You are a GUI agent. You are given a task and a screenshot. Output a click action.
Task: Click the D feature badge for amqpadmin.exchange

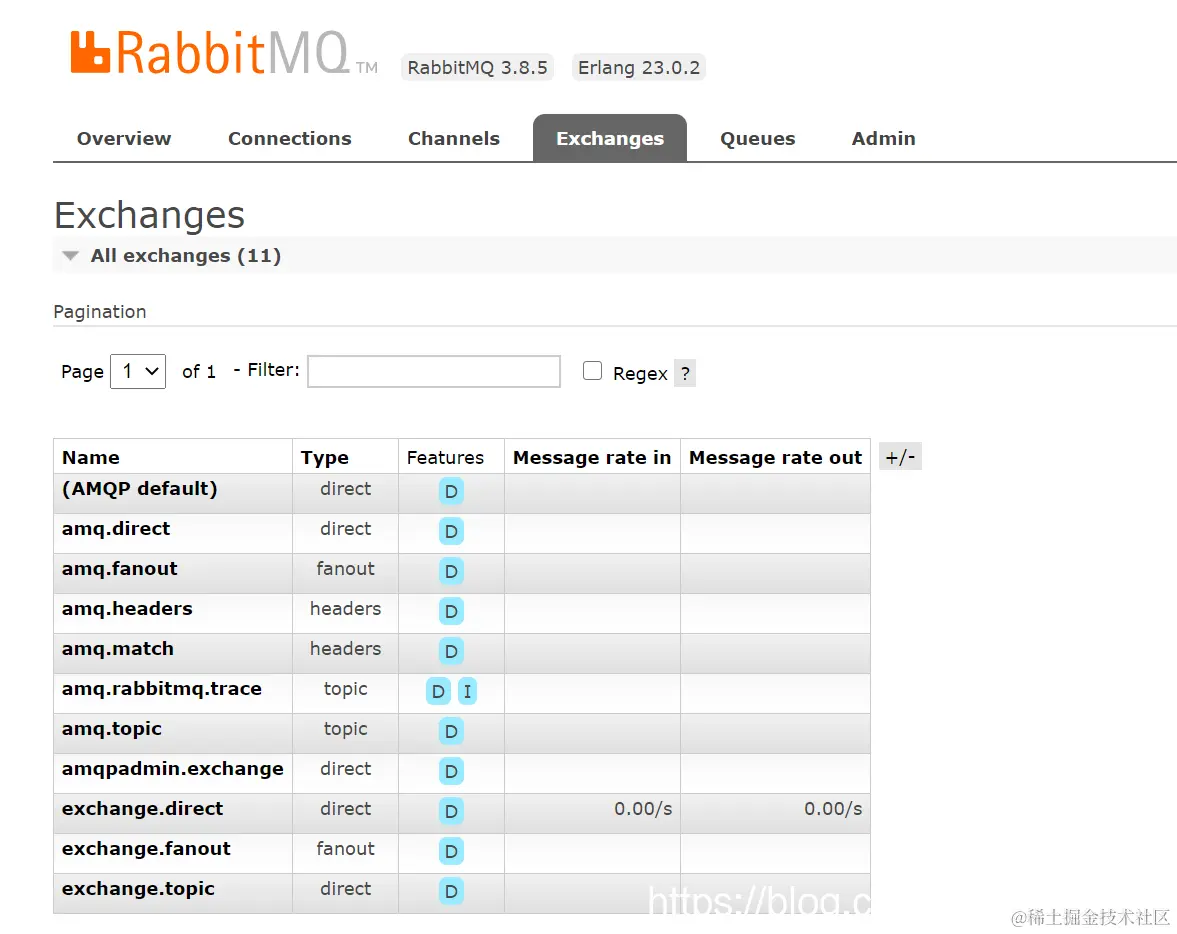click(x=451, y=771)
